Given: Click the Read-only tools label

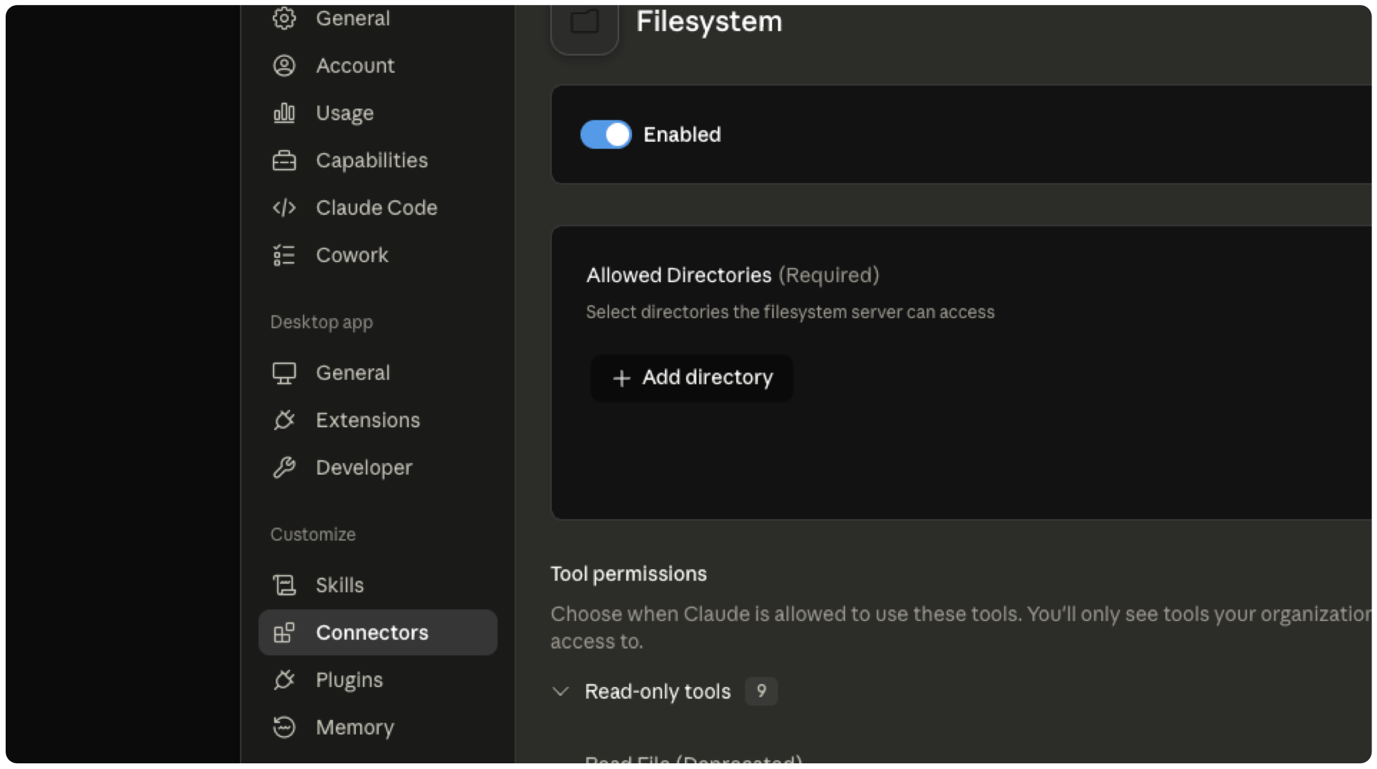Looking at the screenshot, I should coord(658,692).
